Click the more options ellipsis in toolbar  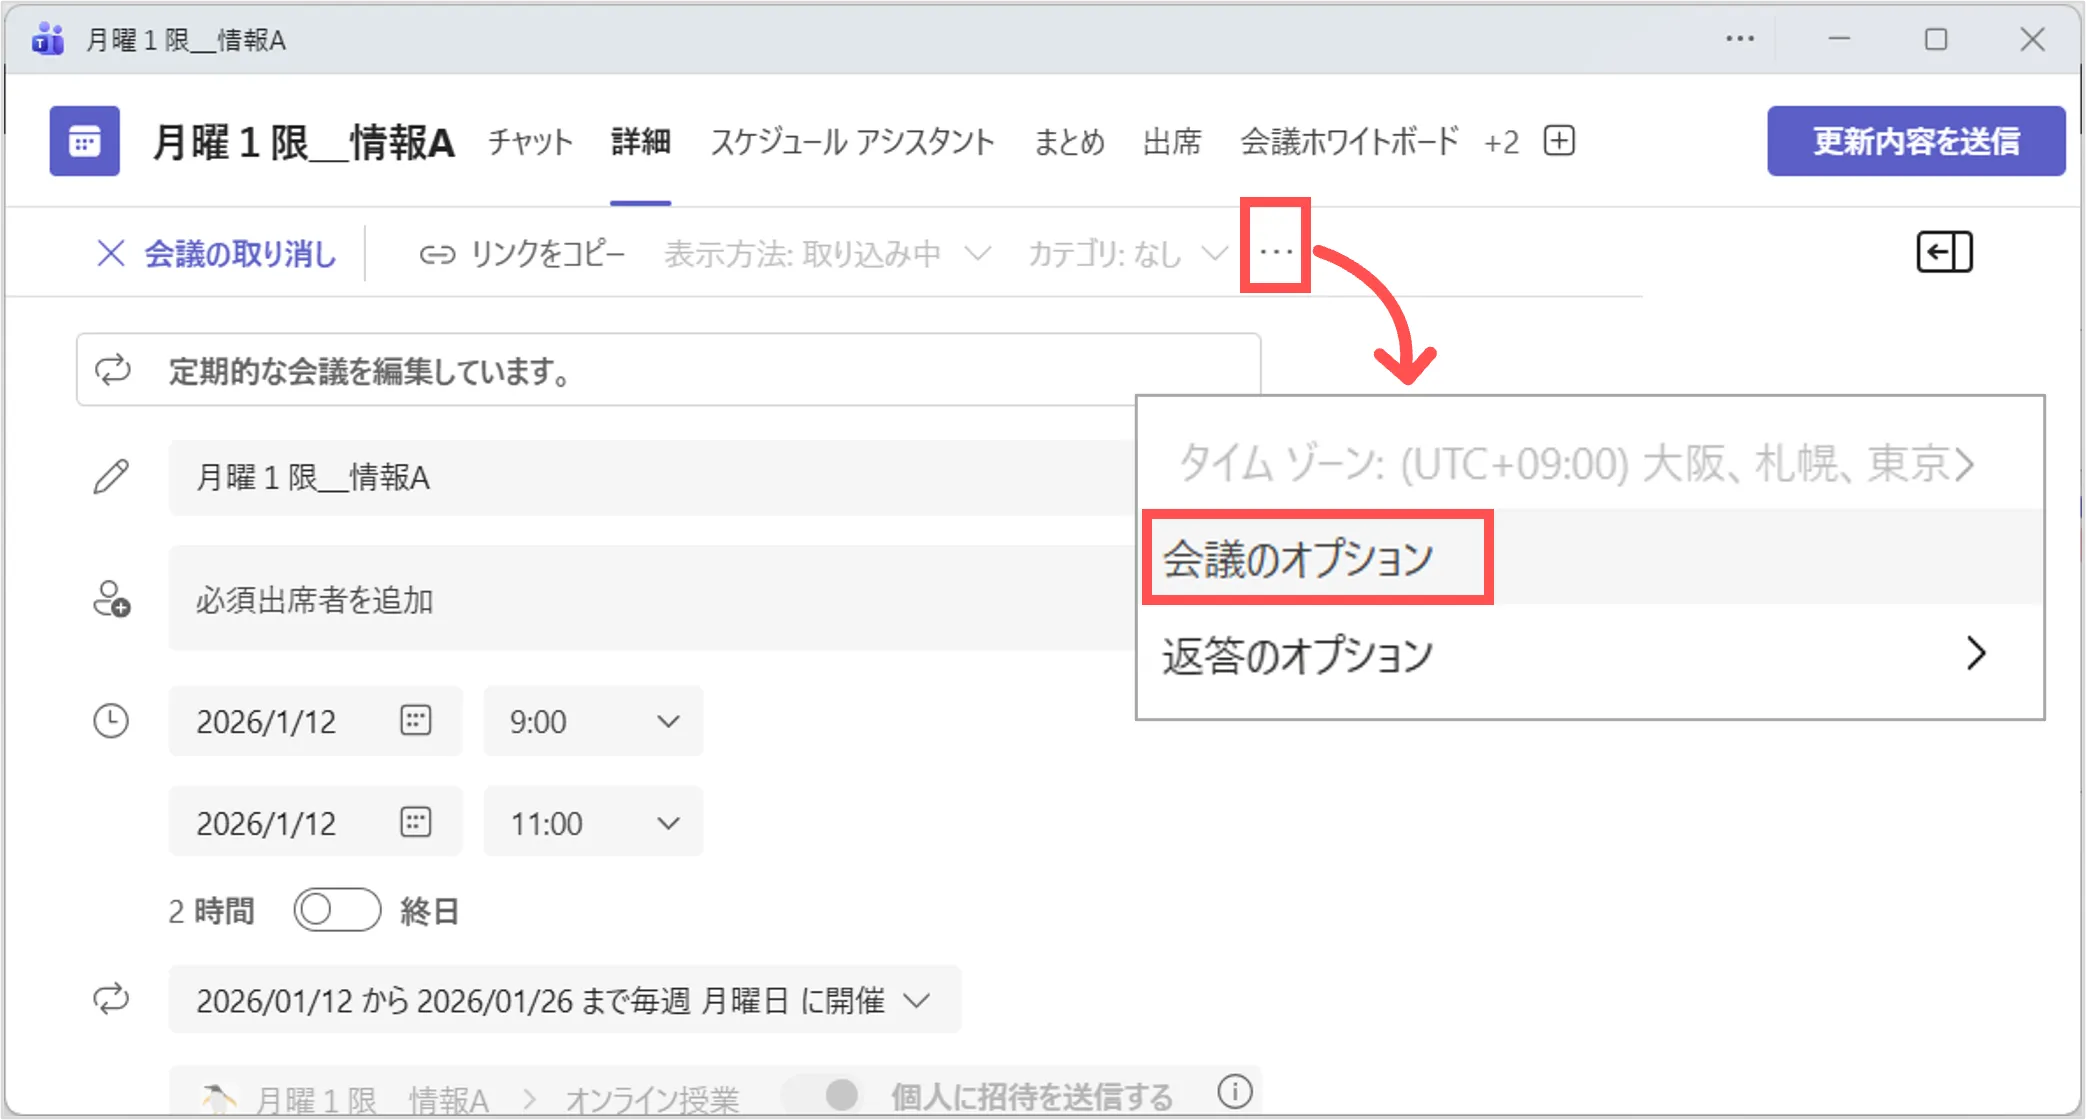1275,252
